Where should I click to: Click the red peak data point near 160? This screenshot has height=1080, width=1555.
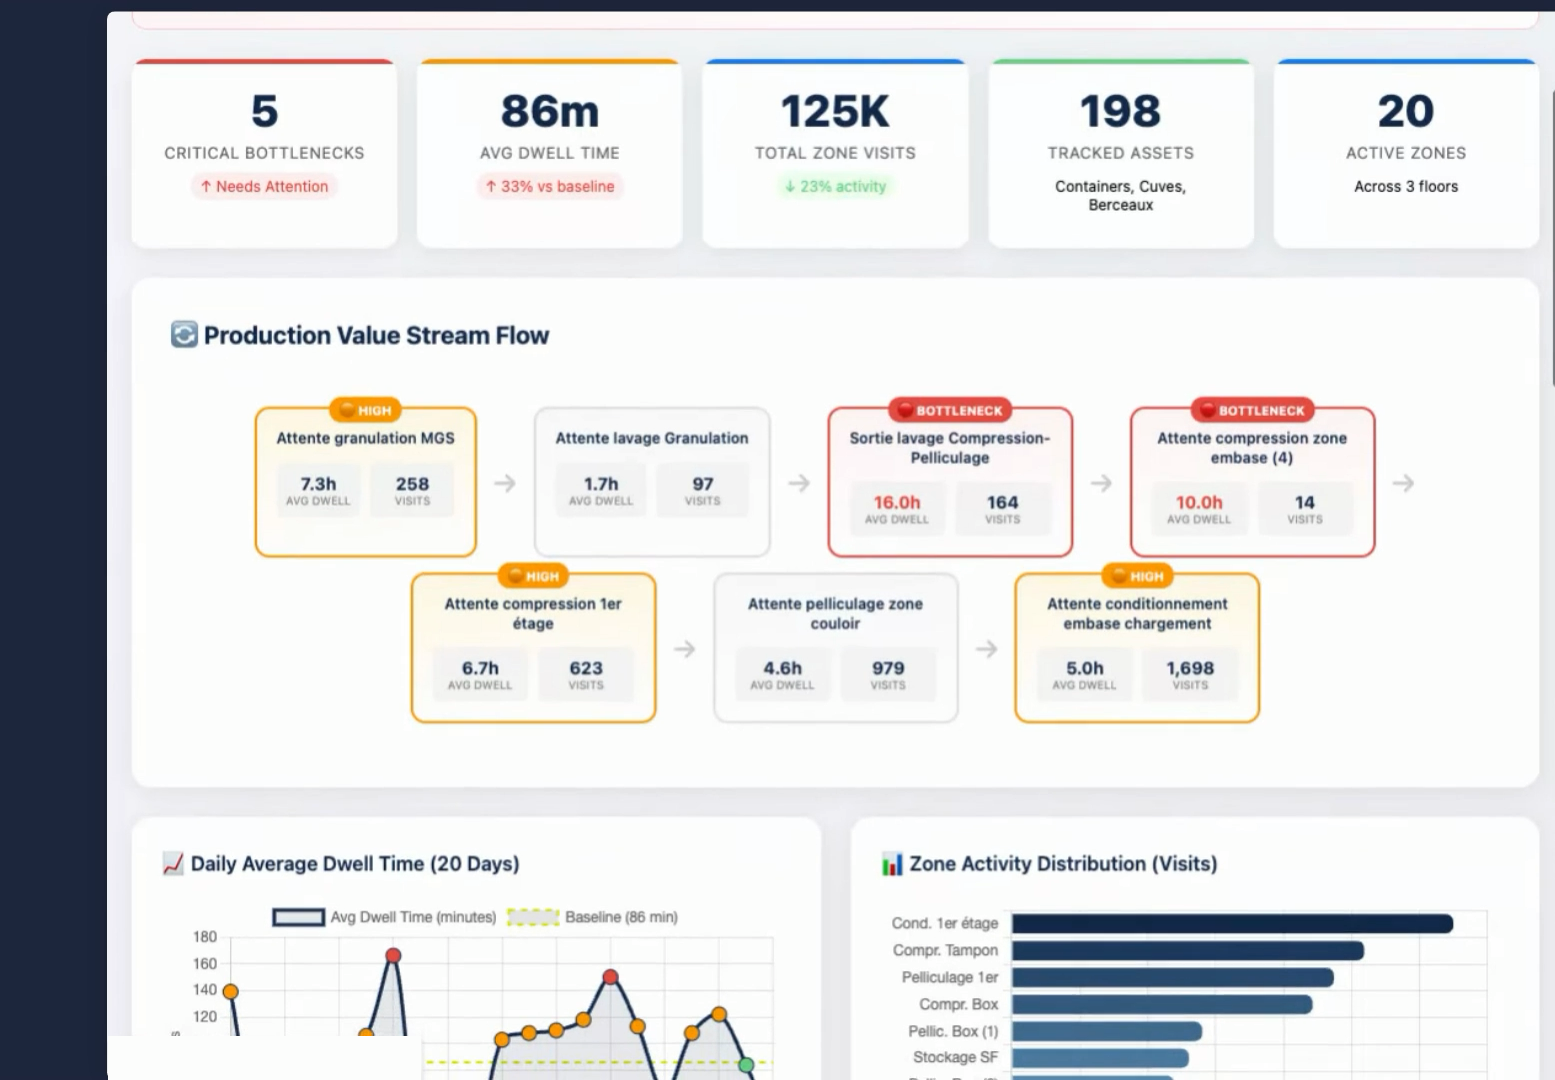tap(393, 955)
